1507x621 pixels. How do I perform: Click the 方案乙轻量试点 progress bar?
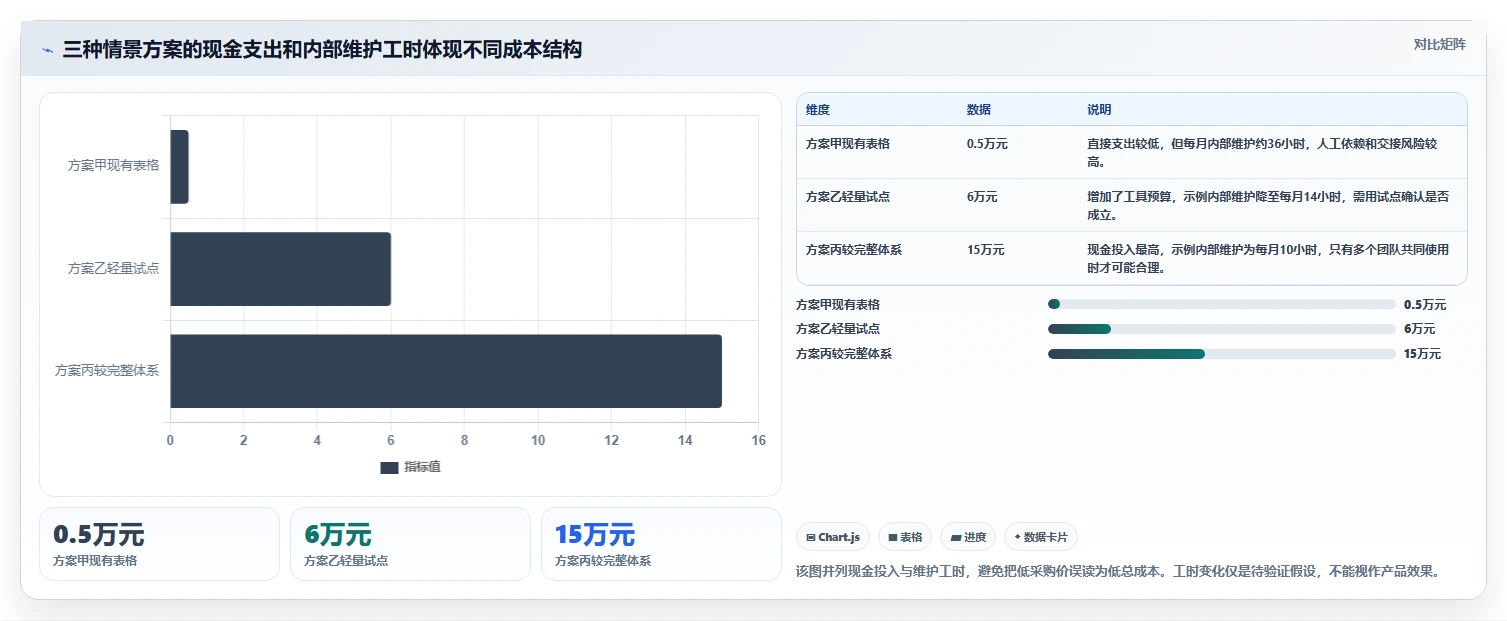1221,329
